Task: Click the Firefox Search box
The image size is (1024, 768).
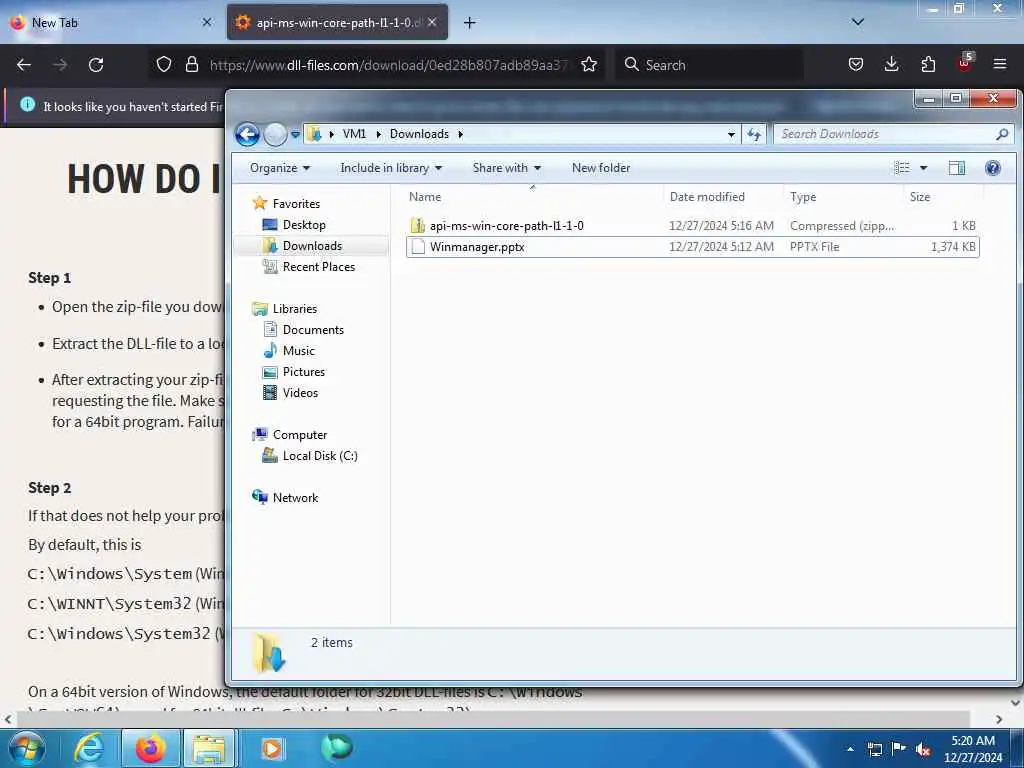Action: (709, 65)
